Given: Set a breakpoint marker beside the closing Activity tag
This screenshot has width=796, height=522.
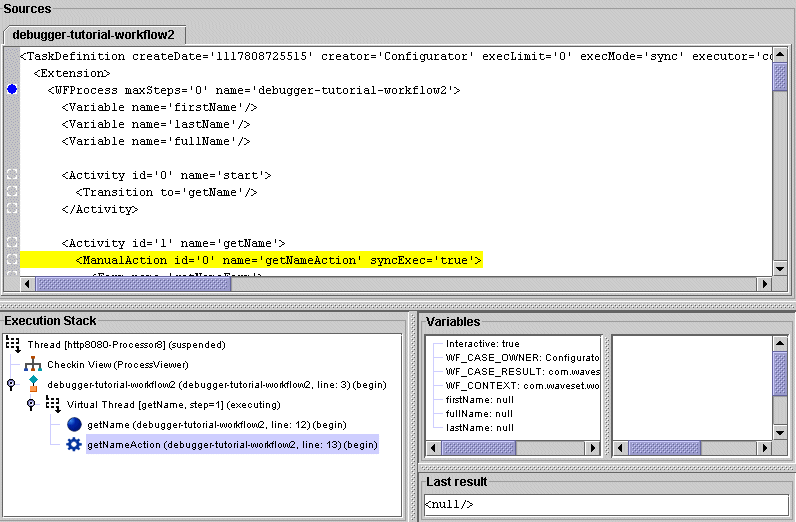Looking at the screenshot, I should point(12,208).
